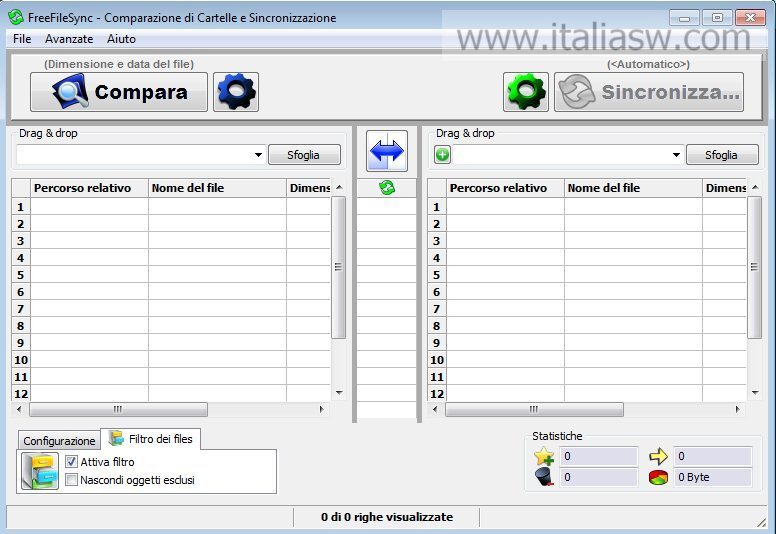Click right grid scroll up arrow
The image size is (776, 534).
click(x=755, y=188)
